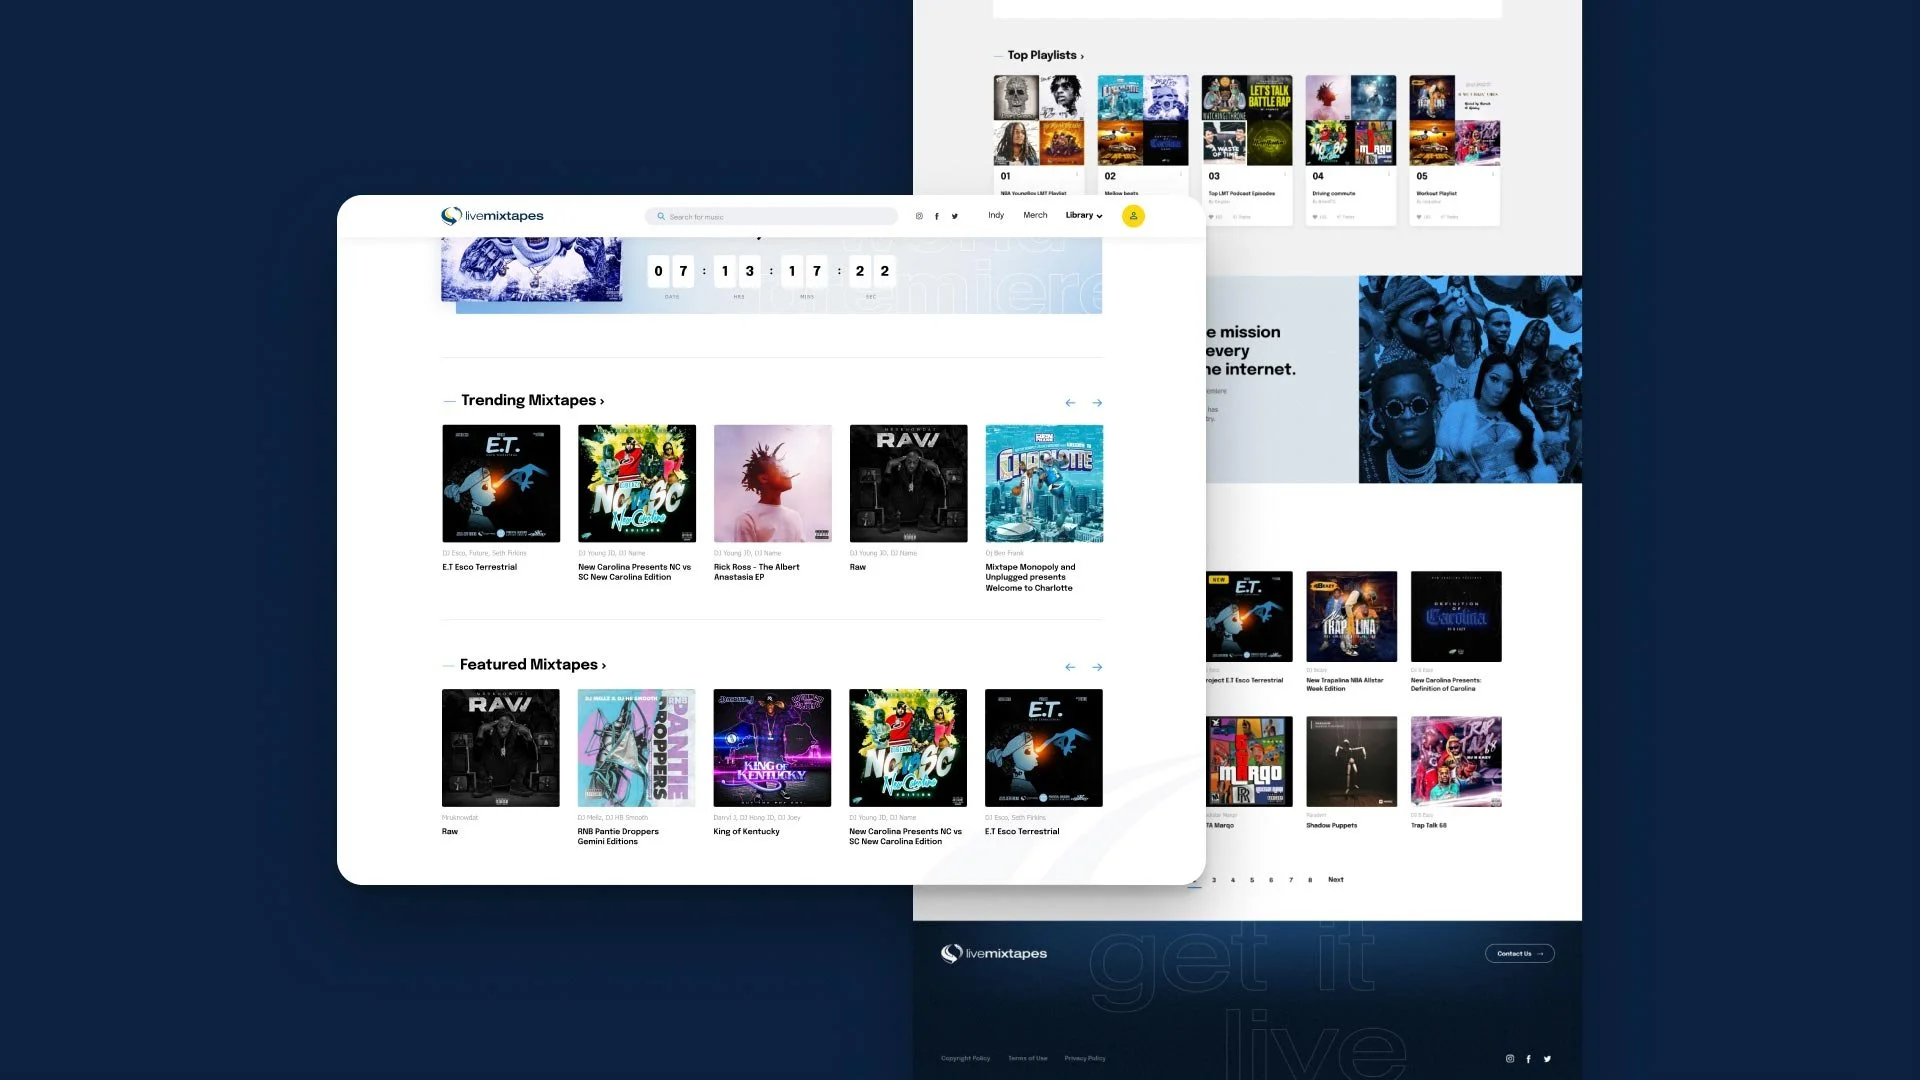
Task: Open Shadow Puppets mixtape cover
Action: (1352, 761)
